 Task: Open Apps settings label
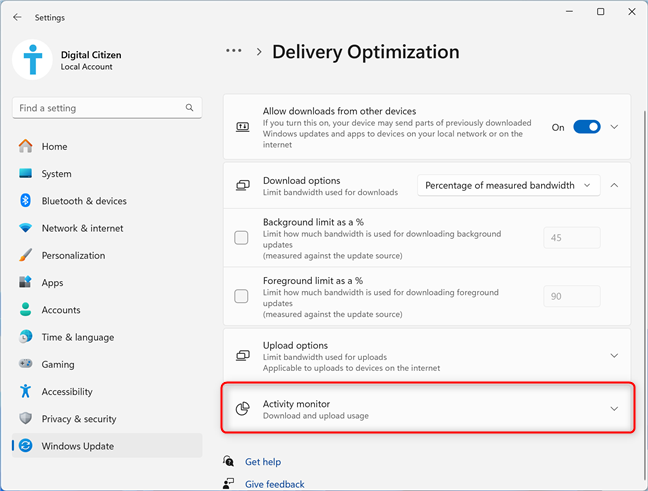tap(52, 283)
